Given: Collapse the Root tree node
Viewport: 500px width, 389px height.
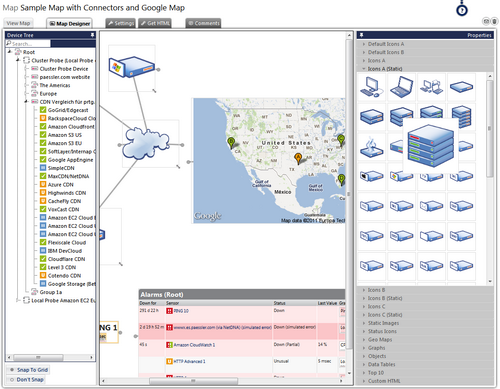Looking at the screenshot, I should pyautogui.click(x=10, y=52).
